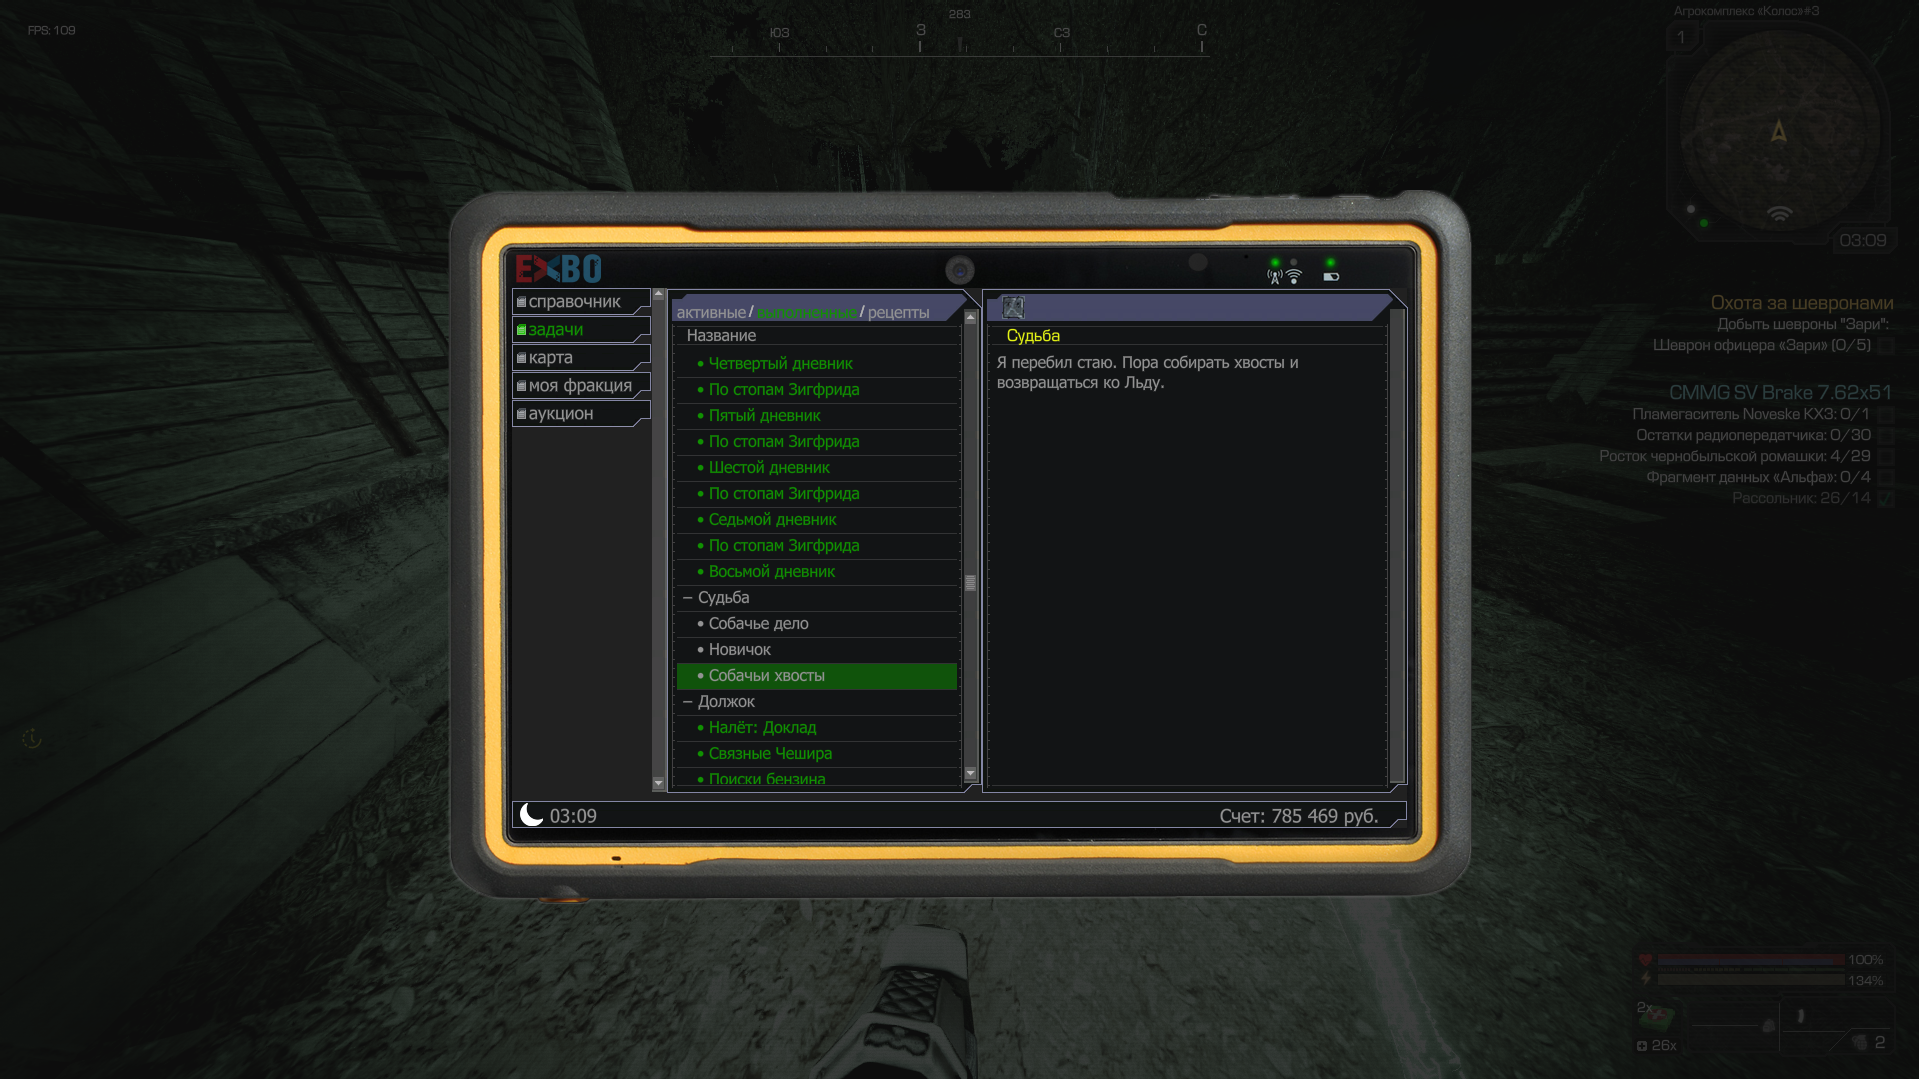Image resolution: width=1919 pixels, height=1079 pixels.
Task: Toggle checkbox for Шеврон офицера «Зари»
Action: click(1886, 346)
